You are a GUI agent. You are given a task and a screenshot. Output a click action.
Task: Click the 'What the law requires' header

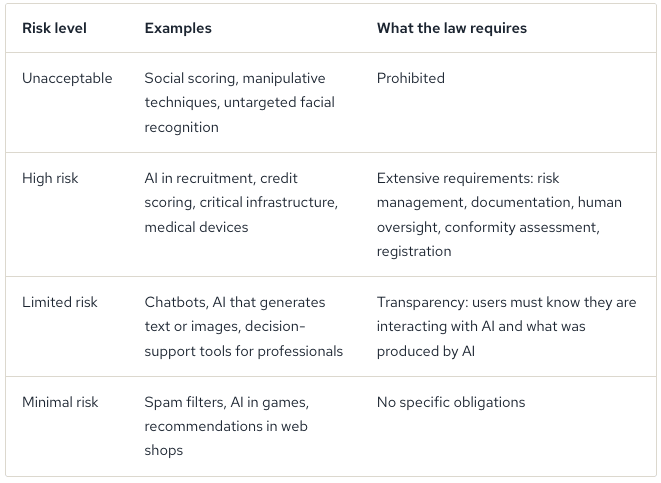451,28
